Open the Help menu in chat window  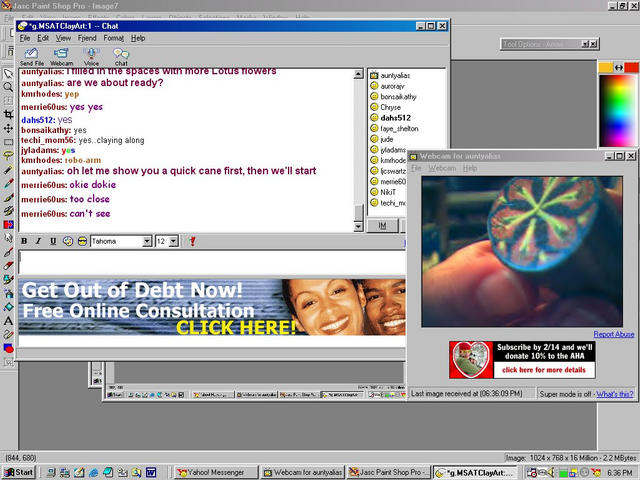[138, 38]
